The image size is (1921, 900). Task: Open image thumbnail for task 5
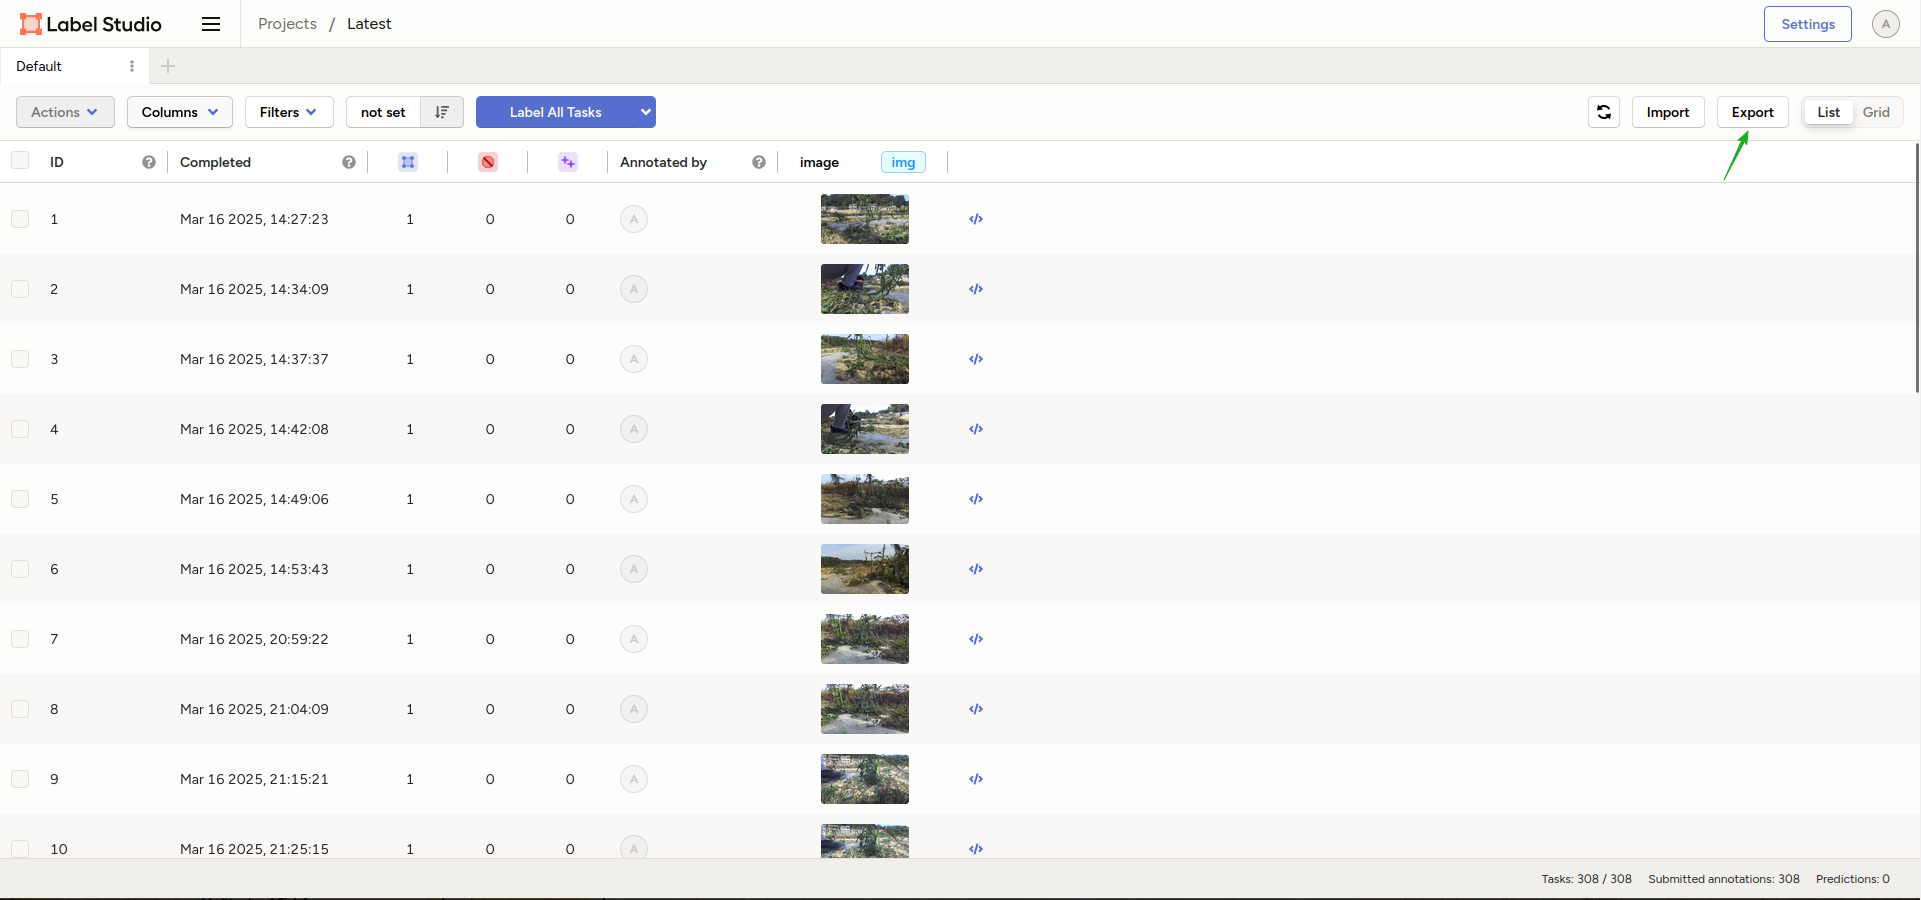pos(864,499)
